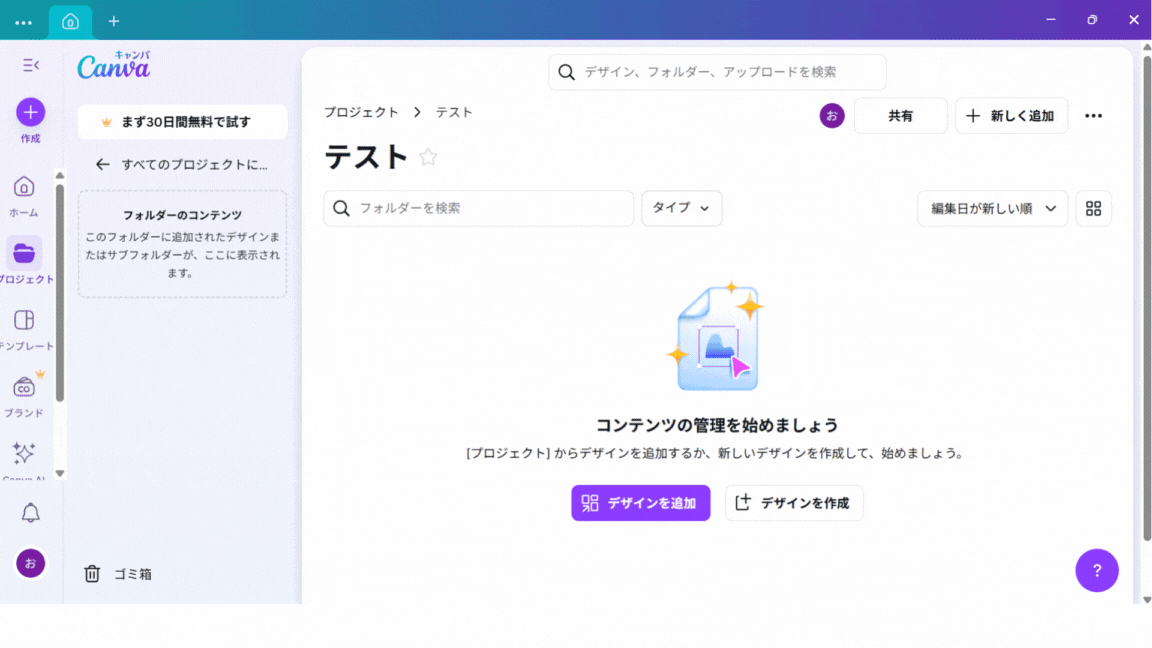Open a new tab with plus
Screen dimensions: 1152x648
tap(114, 21)
